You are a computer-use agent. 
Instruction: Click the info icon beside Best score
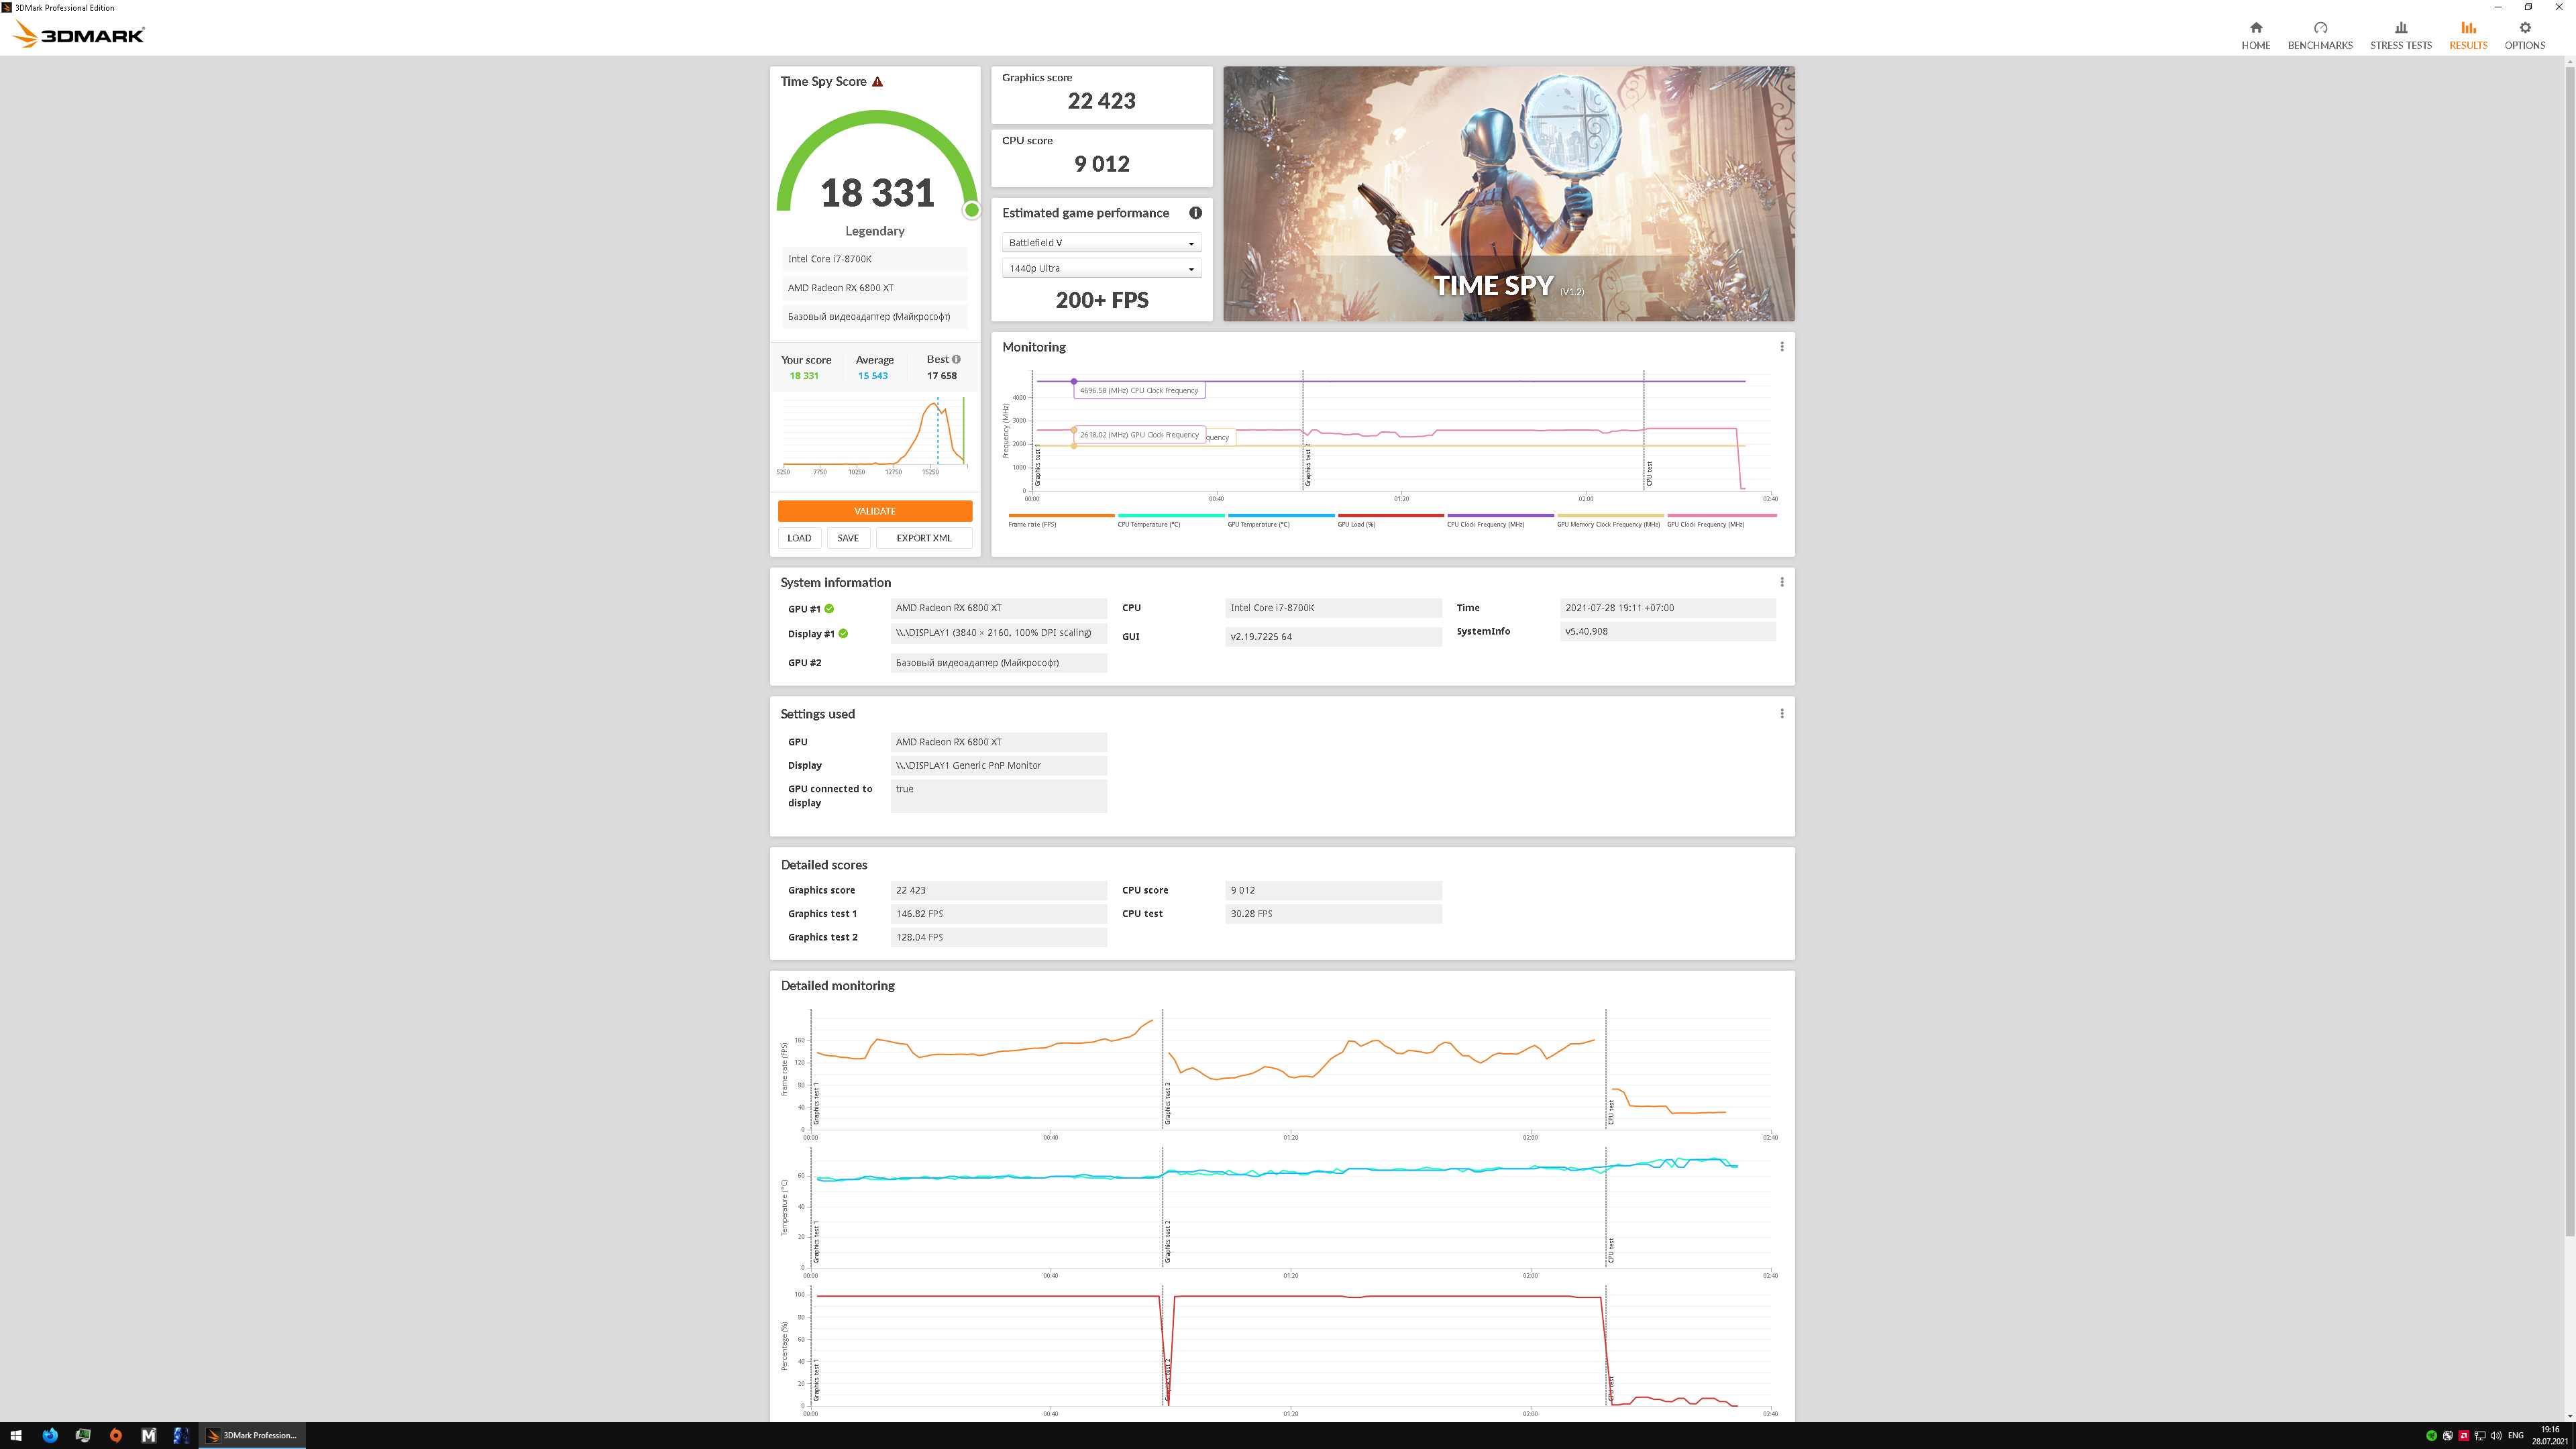(956, 359)
